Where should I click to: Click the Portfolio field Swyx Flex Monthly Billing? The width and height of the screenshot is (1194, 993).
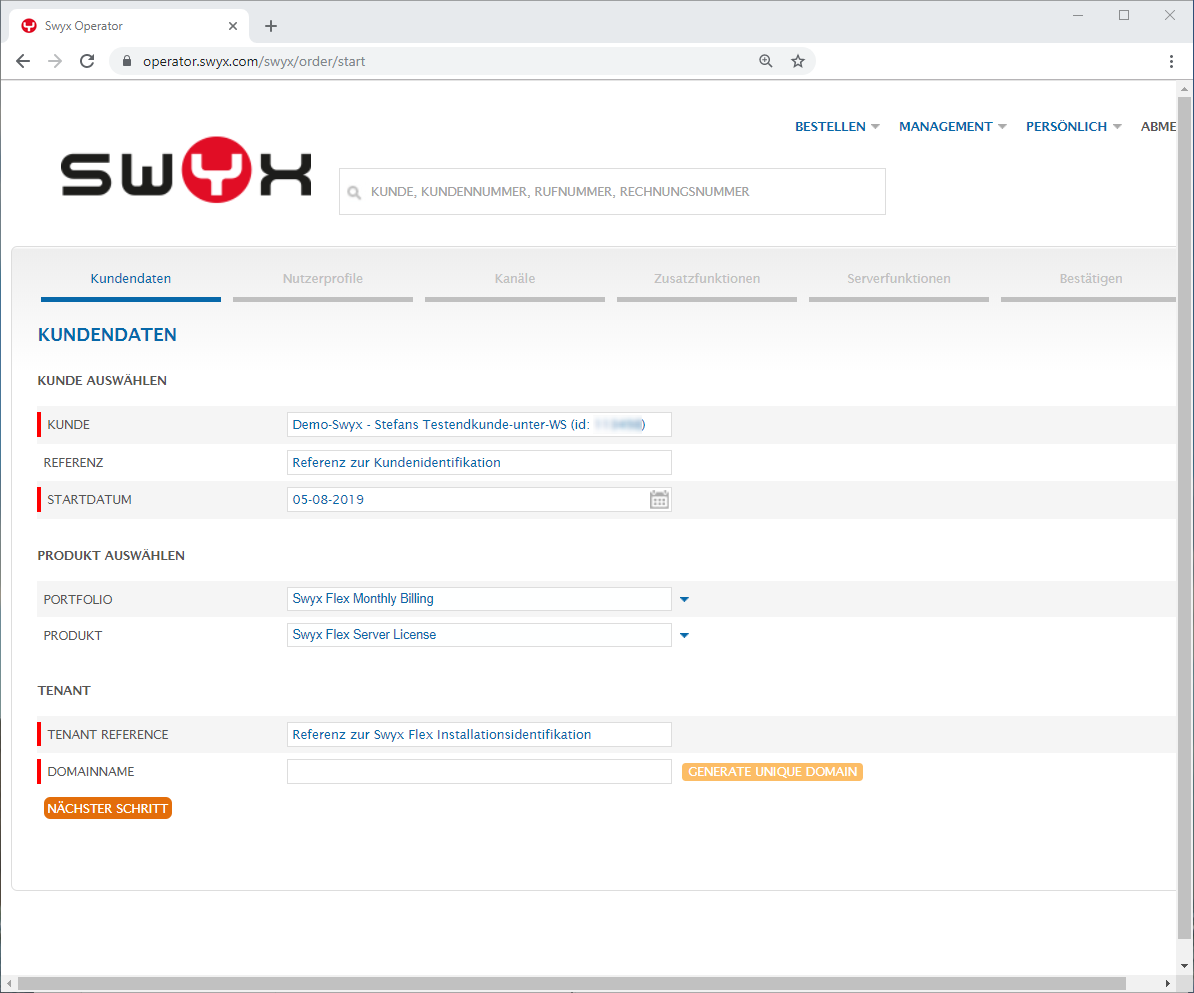[479, 599]
